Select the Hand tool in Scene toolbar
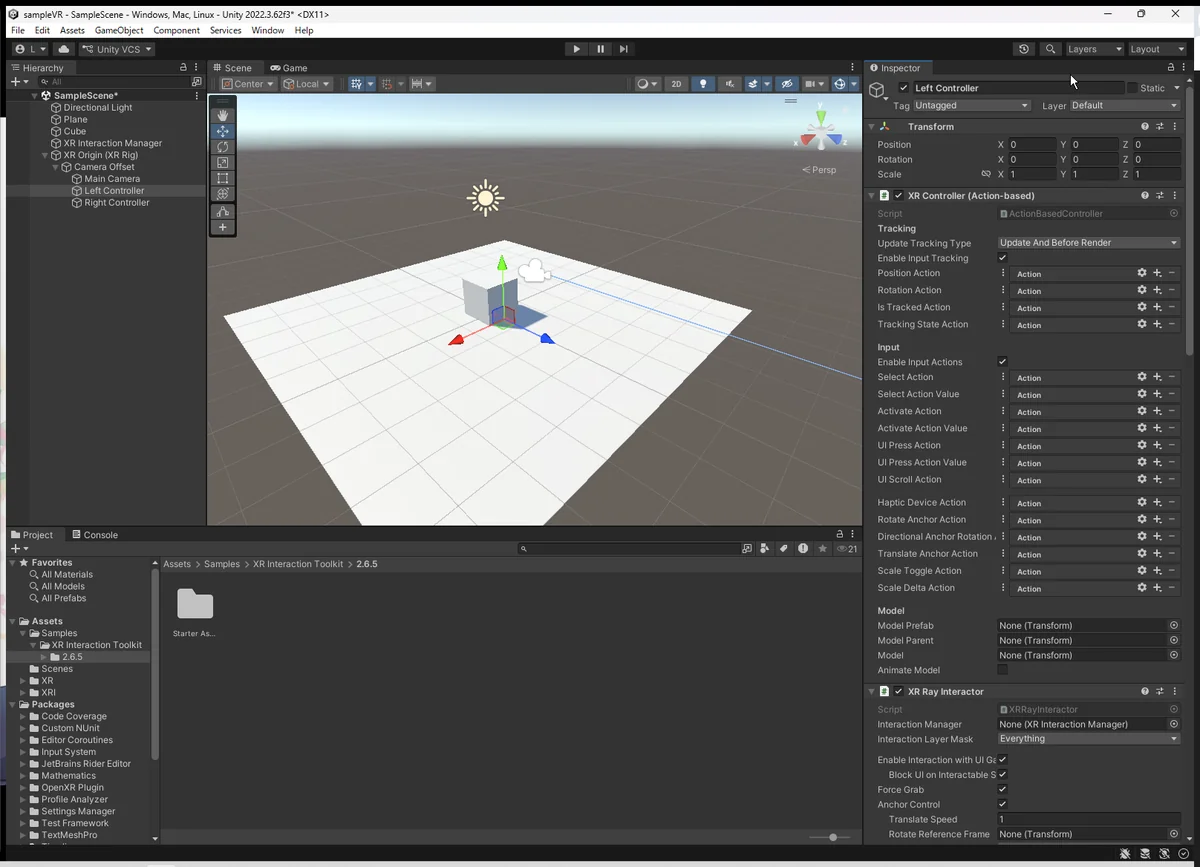Image resolution: width=1200 pixels, height=867 pixels. 222,115
